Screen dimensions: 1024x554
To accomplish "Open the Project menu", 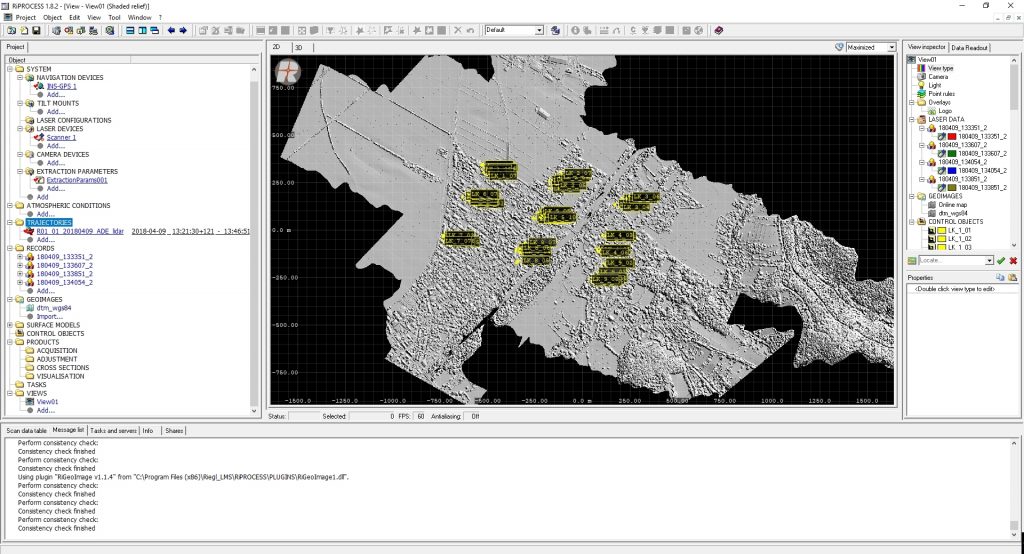I will (25, 18).
